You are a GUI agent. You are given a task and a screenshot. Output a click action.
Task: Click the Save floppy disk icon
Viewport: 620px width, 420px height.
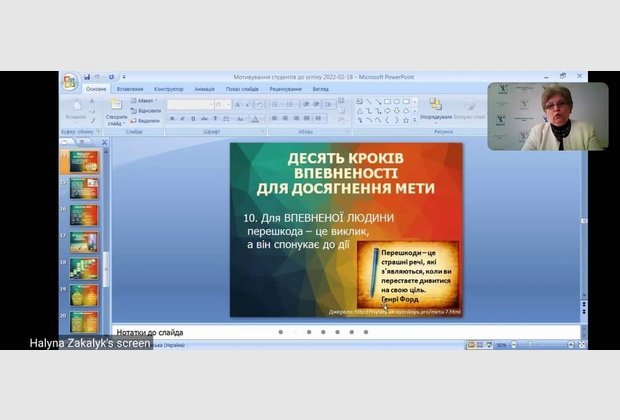(87, 77)
